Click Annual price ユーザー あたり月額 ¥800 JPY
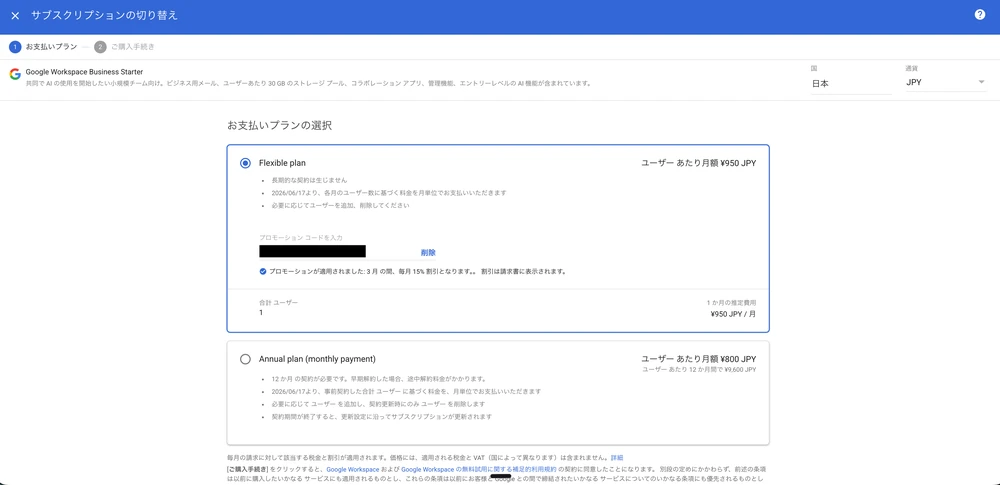Image resolution: width=1000 pixels, height=485 pixels. (699, 359)
